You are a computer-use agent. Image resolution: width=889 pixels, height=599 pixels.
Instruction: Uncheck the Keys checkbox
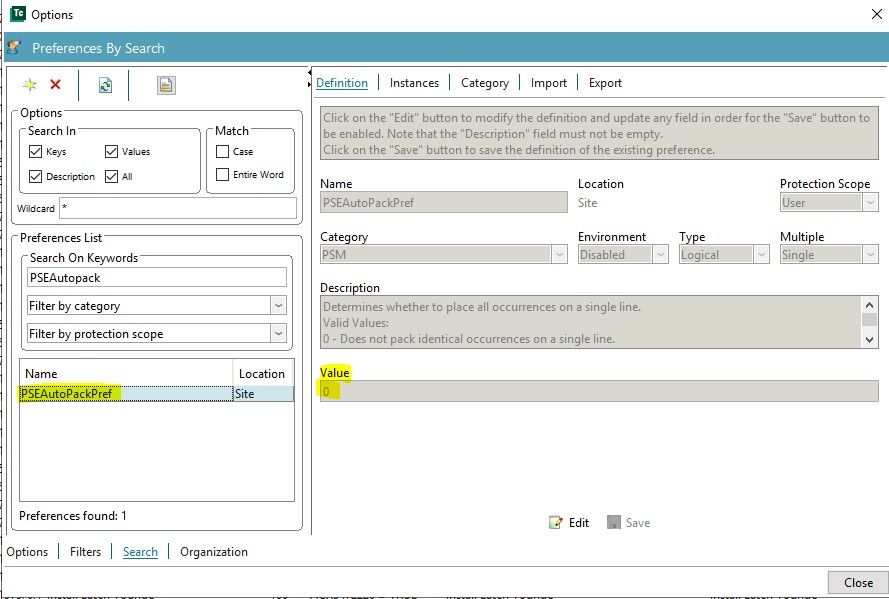pyautogui.click(x=36, y=152)
